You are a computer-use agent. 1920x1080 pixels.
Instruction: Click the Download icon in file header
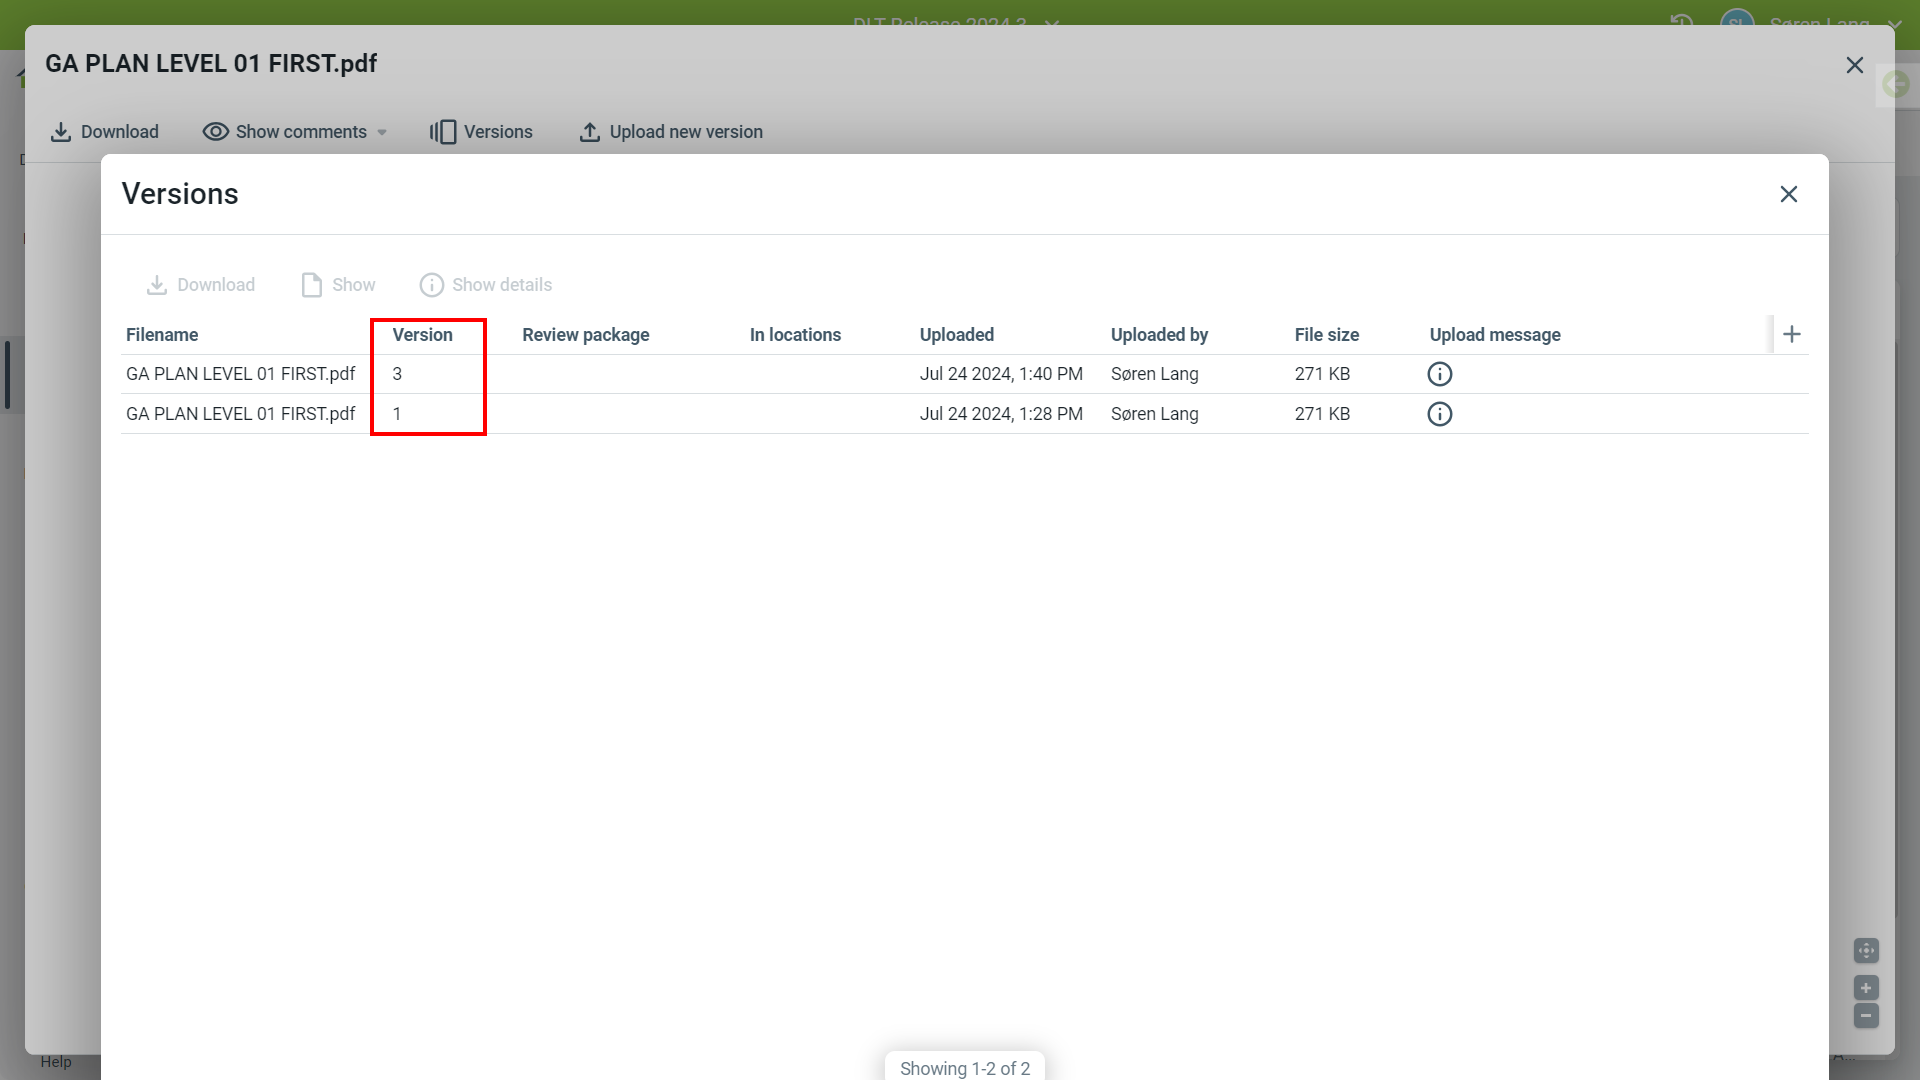(61, 132)
